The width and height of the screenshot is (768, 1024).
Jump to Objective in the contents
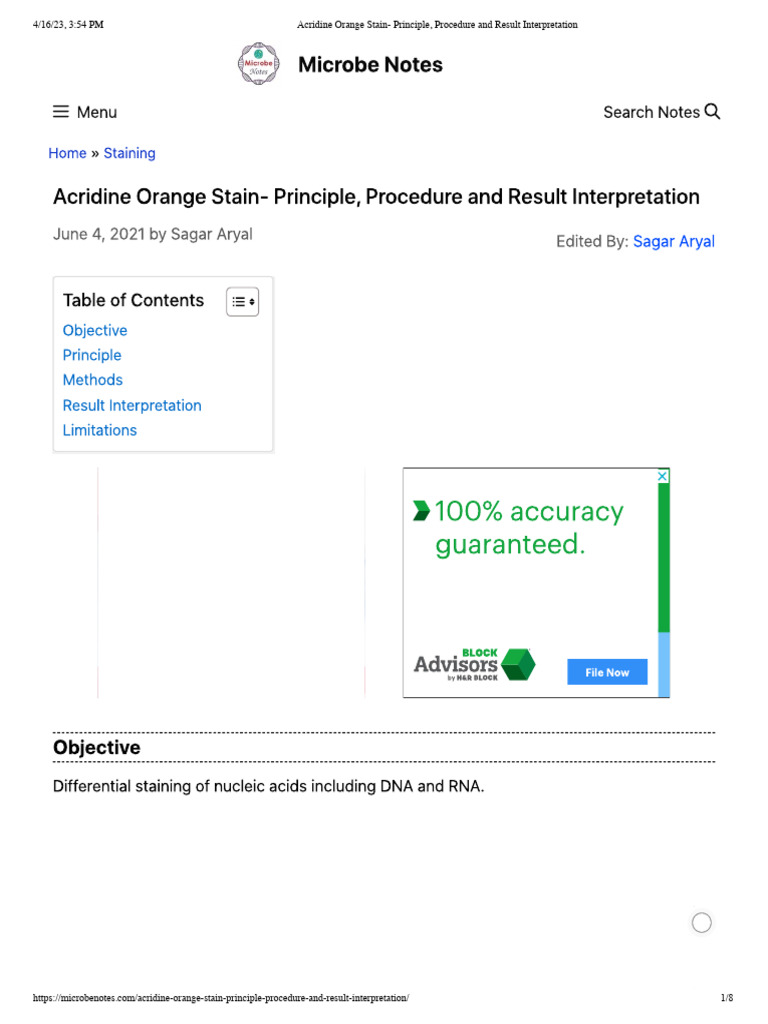pos(95,330)
